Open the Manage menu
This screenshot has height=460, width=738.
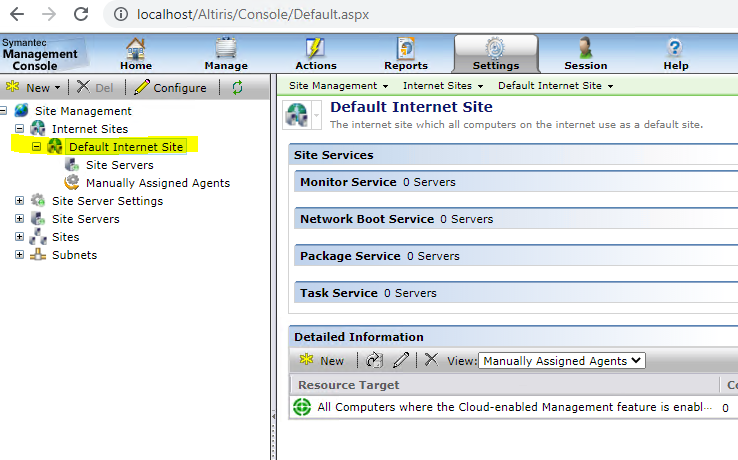(226, 54)
